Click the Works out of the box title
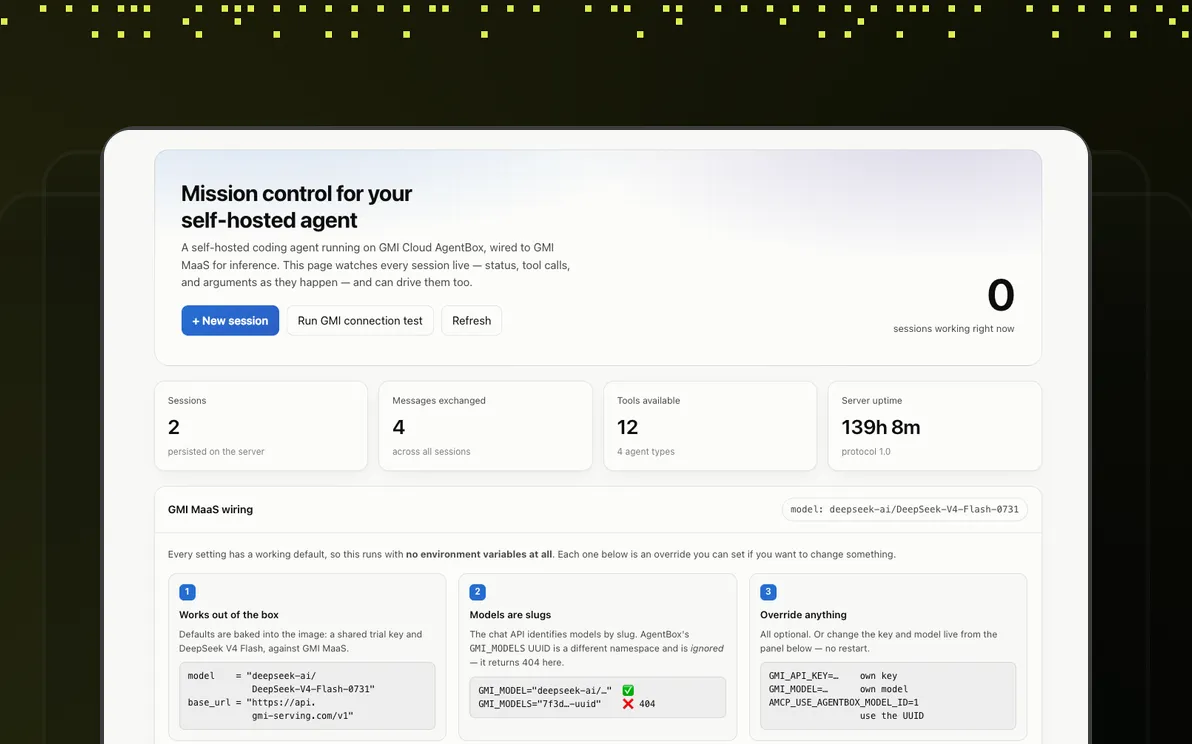Image resolution: width=1192 pixels, height=744 pixels. (x=229, y=615)
